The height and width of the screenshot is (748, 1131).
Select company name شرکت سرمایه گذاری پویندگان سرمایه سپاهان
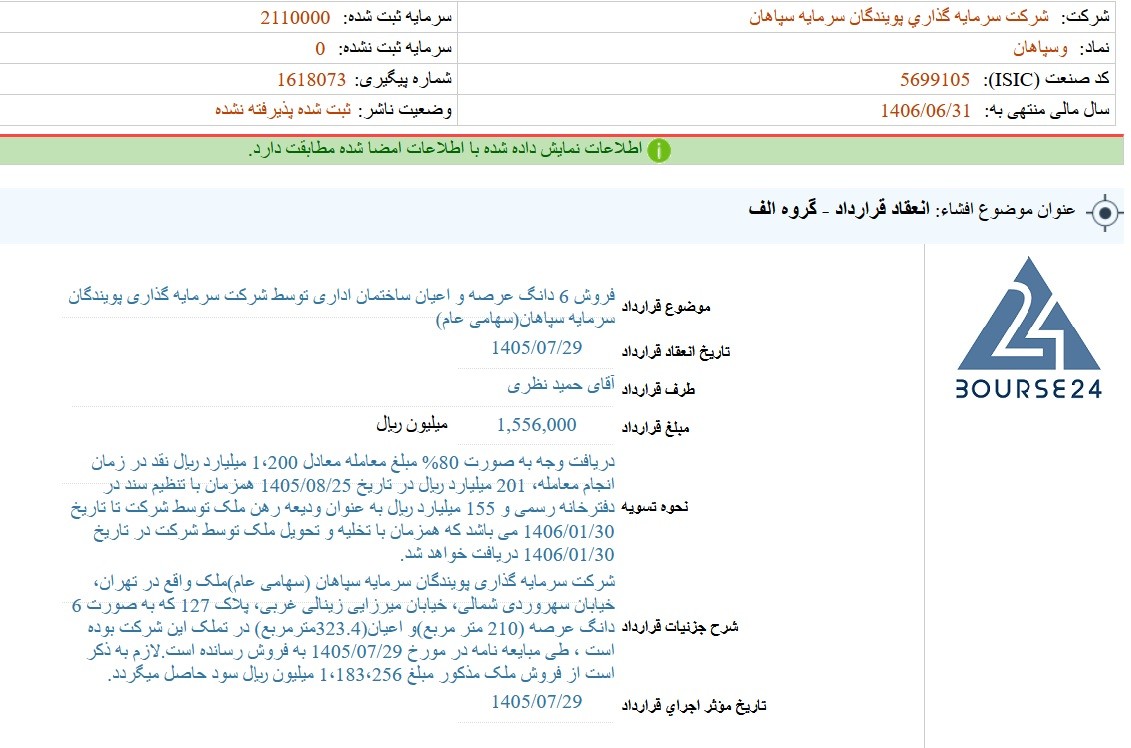click(899, 17)
